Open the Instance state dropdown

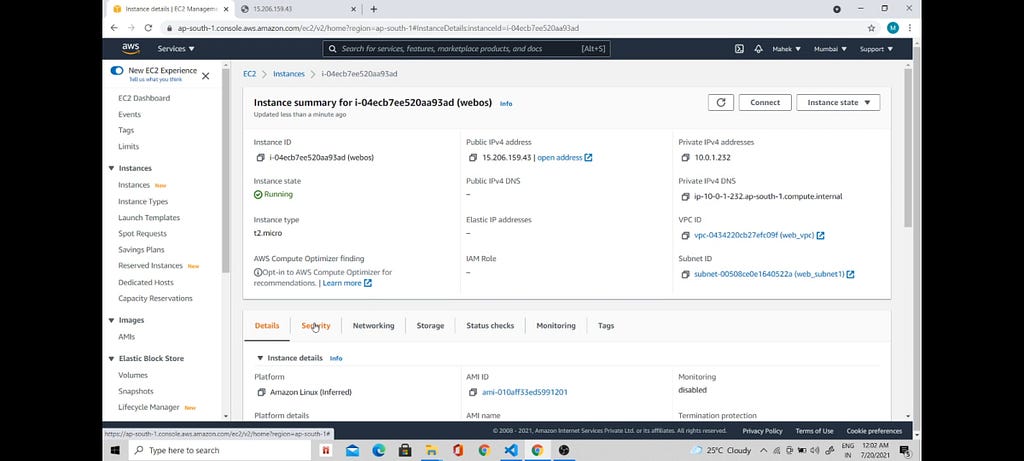pos(839,103)
